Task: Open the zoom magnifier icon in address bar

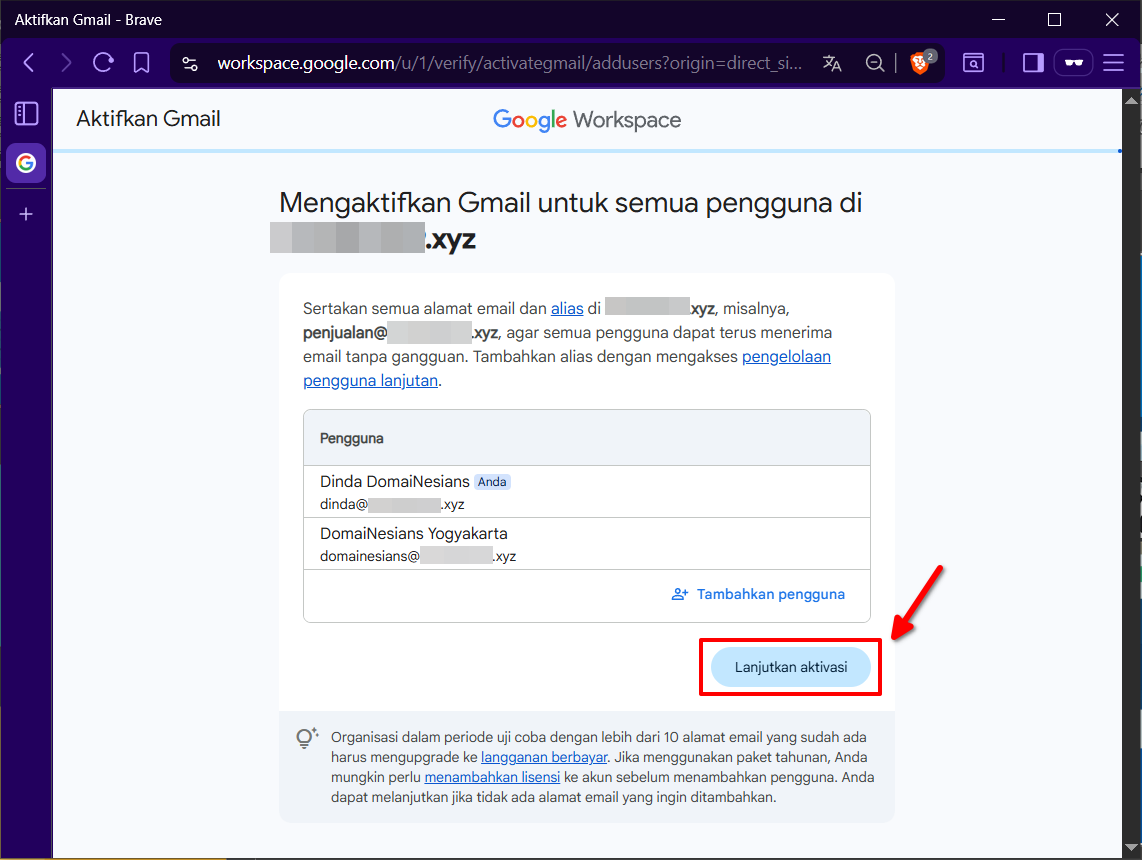Action: point(875,63)
